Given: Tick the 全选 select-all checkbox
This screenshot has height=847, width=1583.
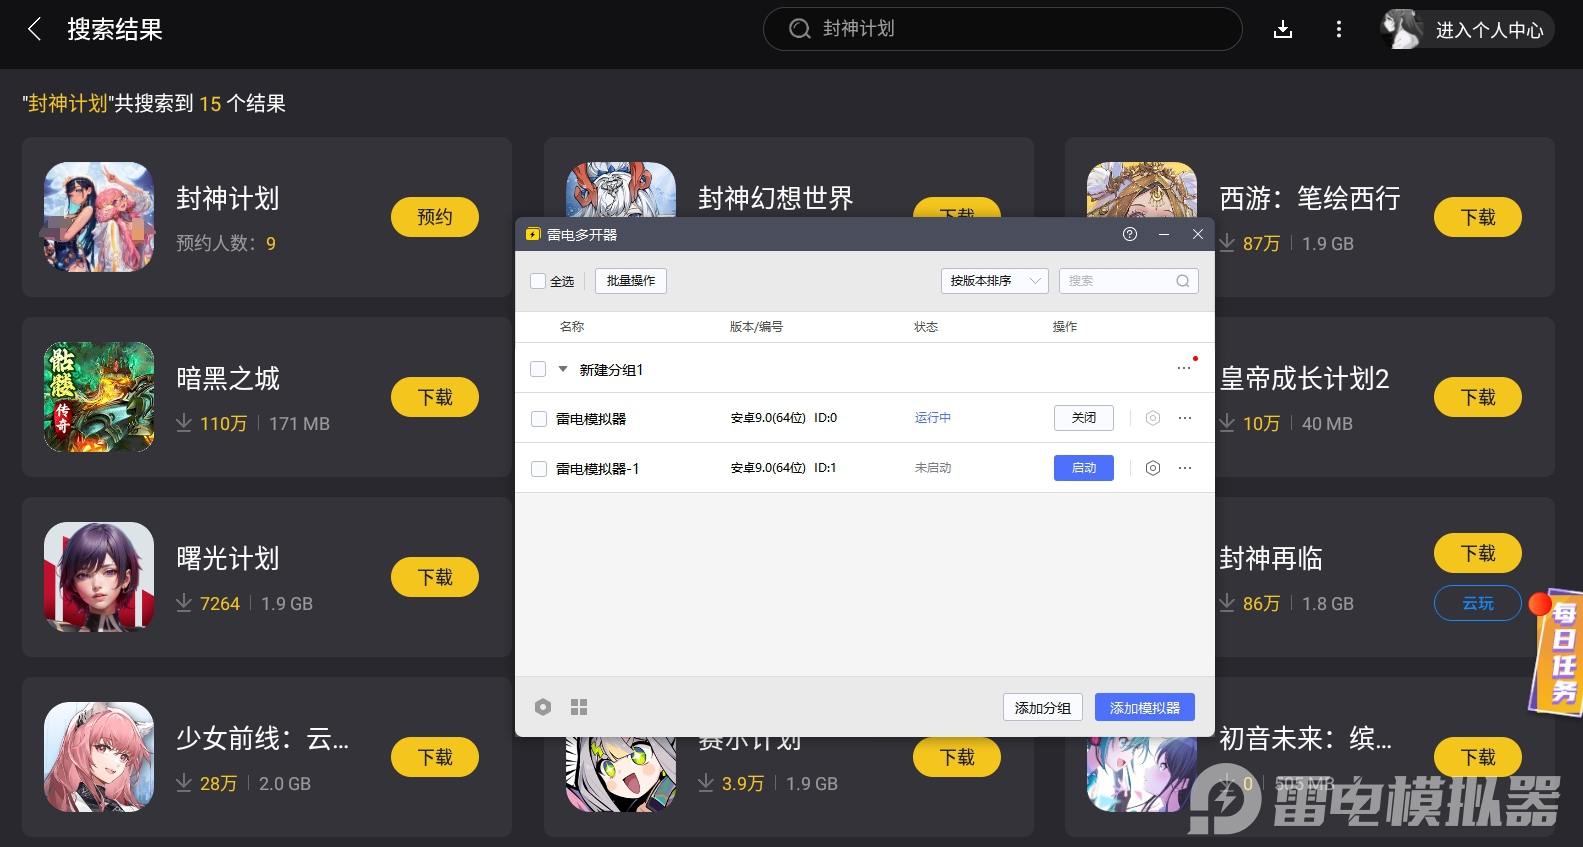Looking at the screenshot, I should [538, 281].
